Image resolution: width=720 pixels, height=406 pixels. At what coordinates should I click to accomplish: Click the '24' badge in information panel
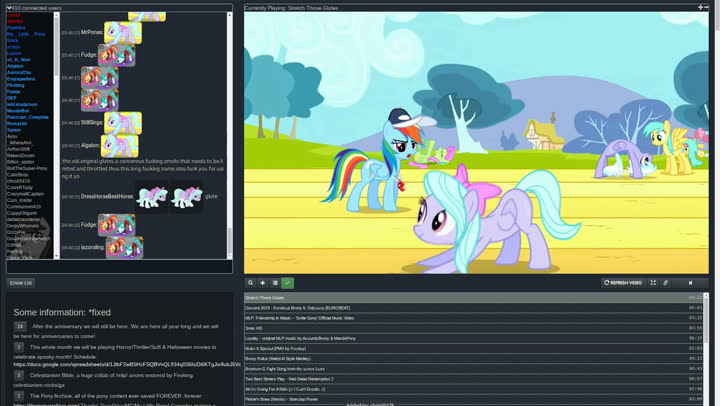(20, 327)
